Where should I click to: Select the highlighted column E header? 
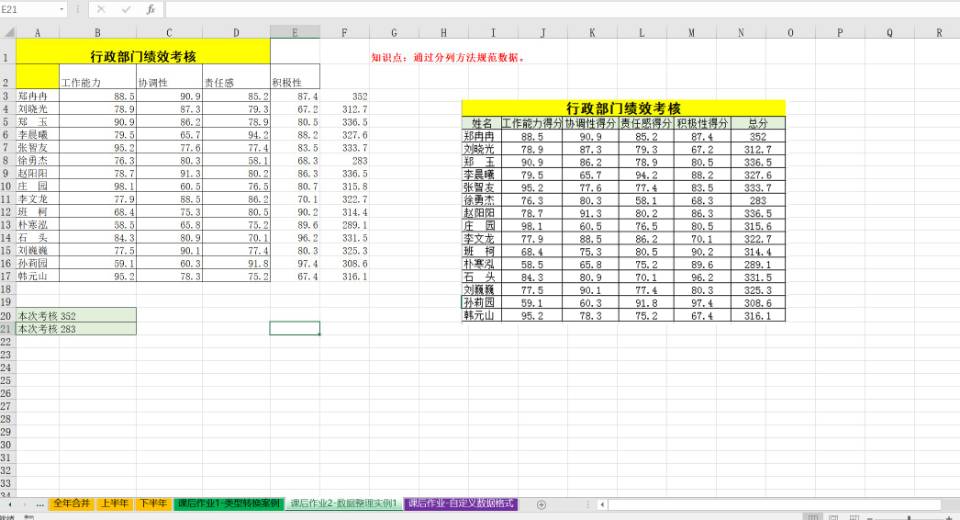click(x=294, y=32)
